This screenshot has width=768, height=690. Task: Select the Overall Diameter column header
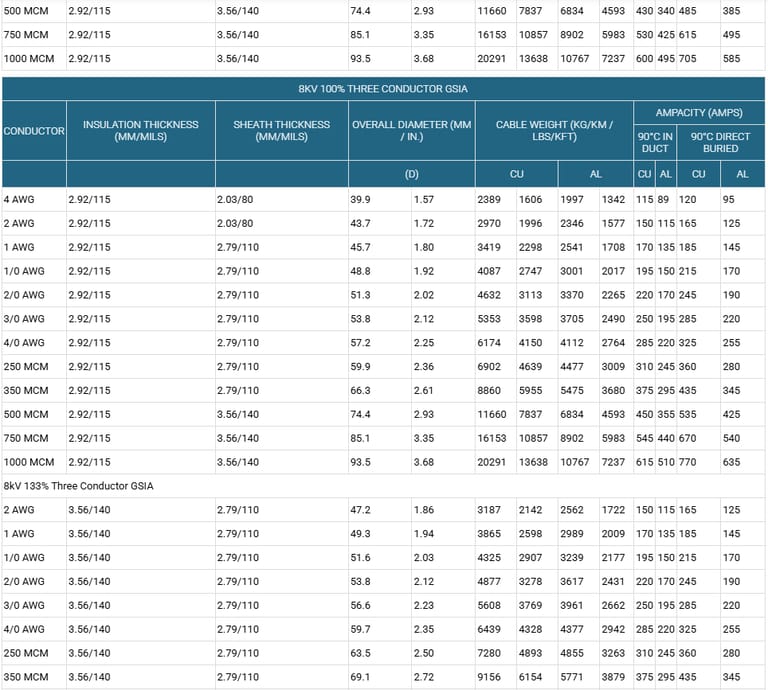point(411,131)
